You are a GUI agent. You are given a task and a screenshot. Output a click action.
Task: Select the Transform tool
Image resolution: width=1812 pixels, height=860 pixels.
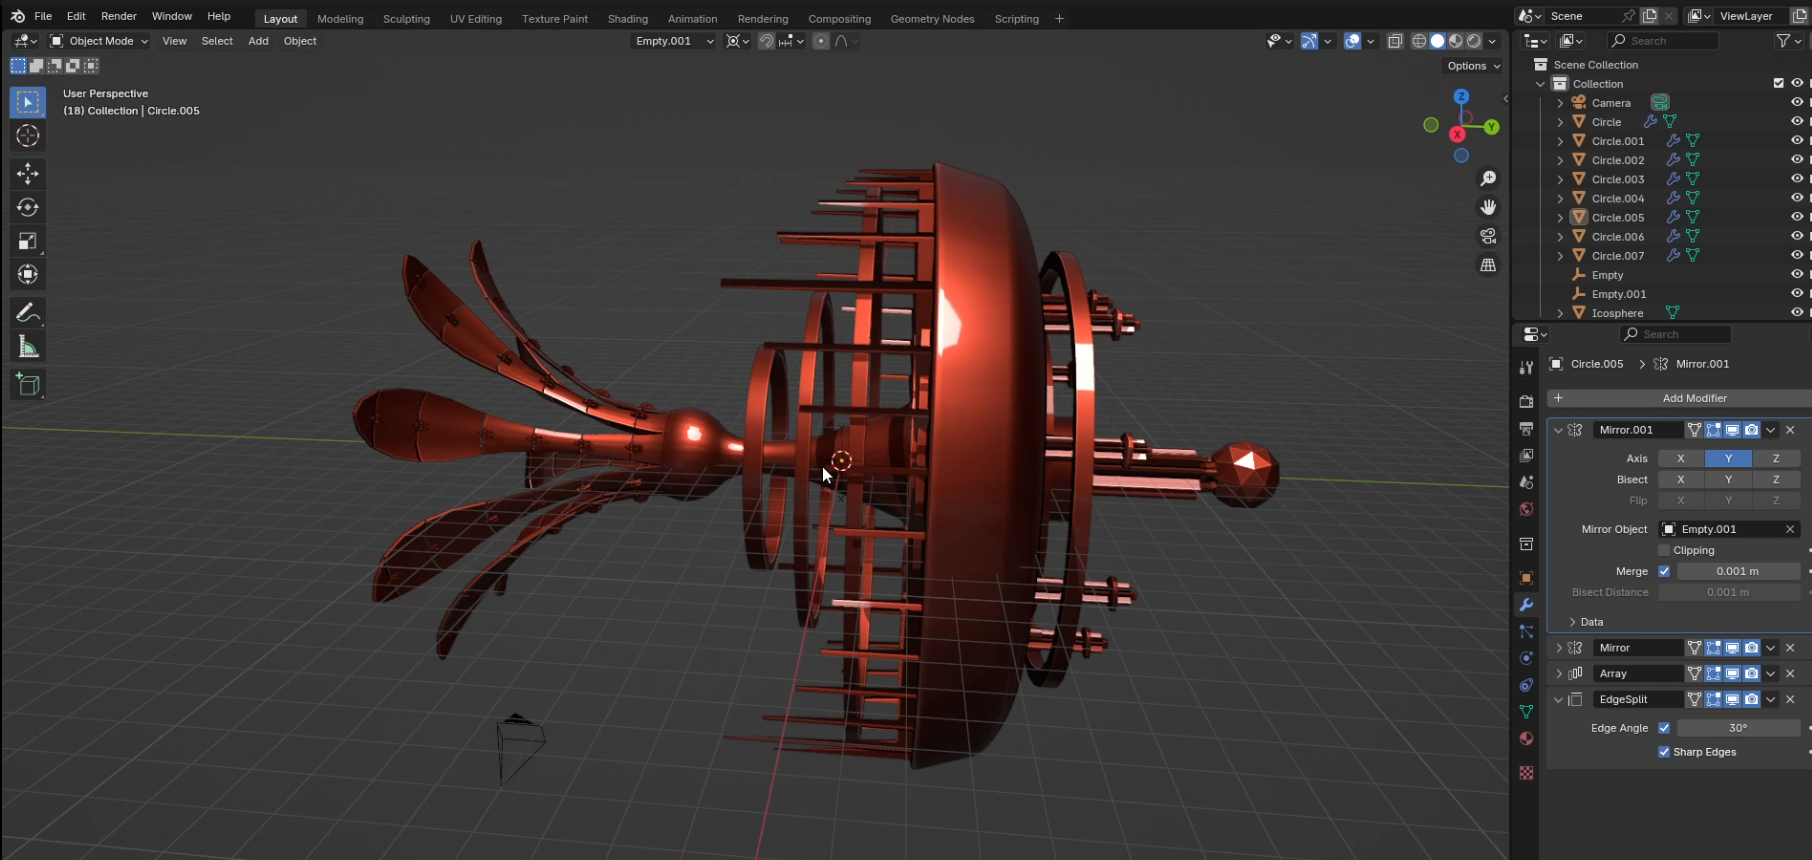pyautogui.click(x=27, y=274)
